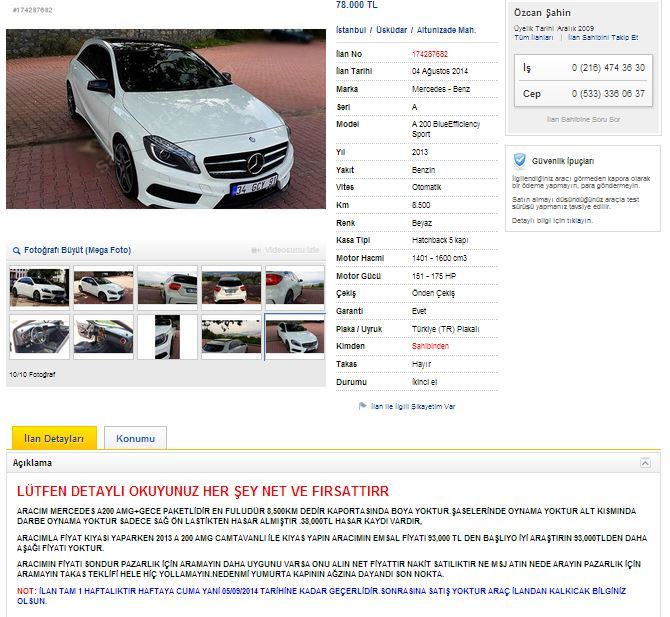Viewport: 670px width, 617px height.
Task: Click Detaylı bilgi için tıklayın link
Action: click(552, 220)
